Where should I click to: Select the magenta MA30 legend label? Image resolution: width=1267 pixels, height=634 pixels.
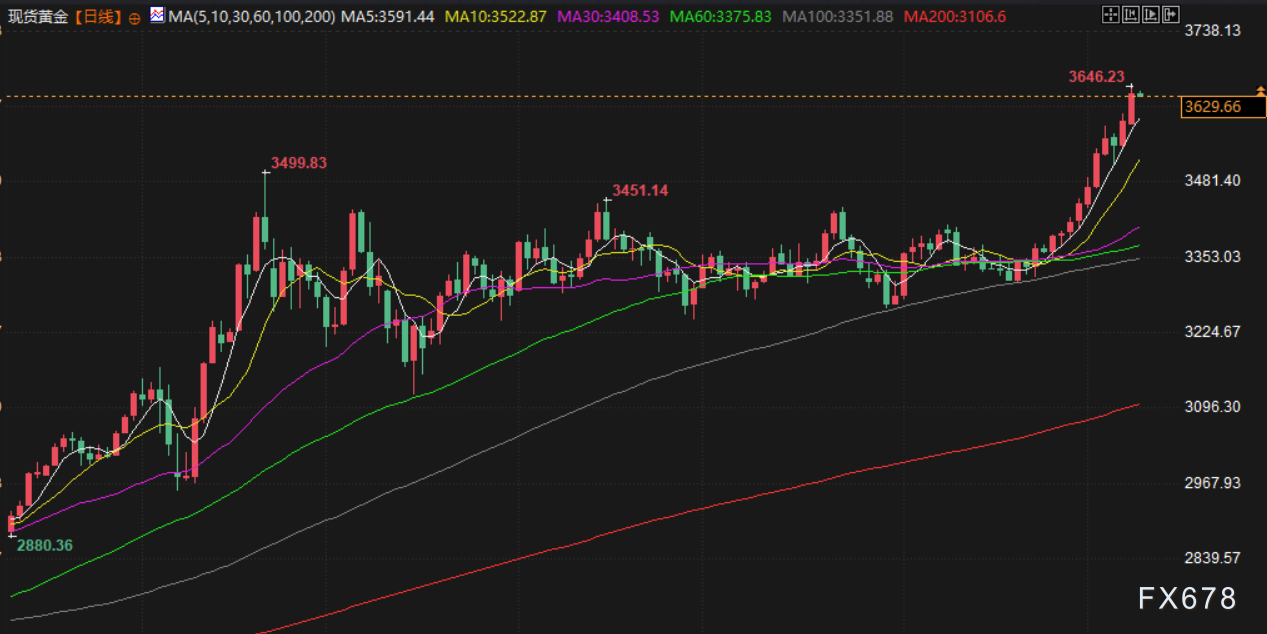coord(608,17)
